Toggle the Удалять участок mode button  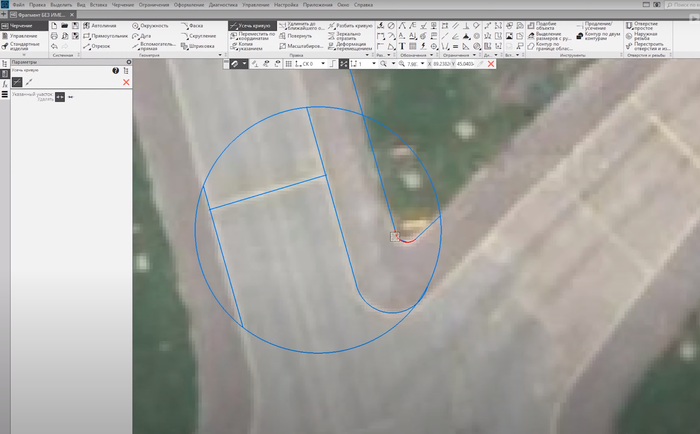[x=59, y=97]
